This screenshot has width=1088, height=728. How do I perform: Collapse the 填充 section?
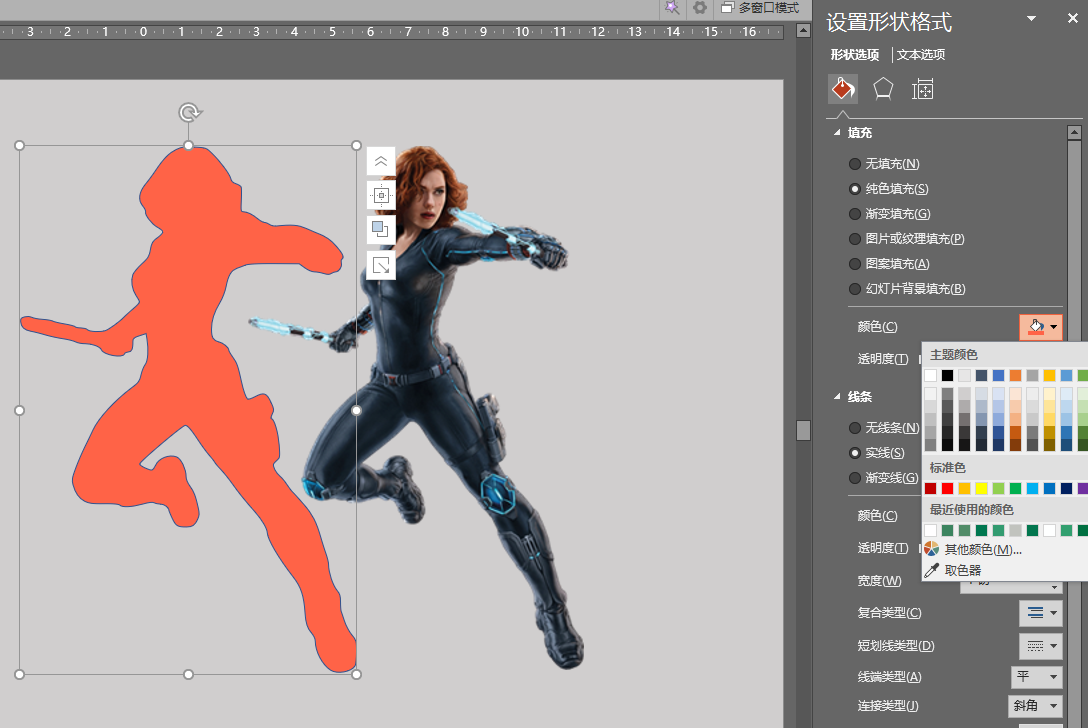837,133
